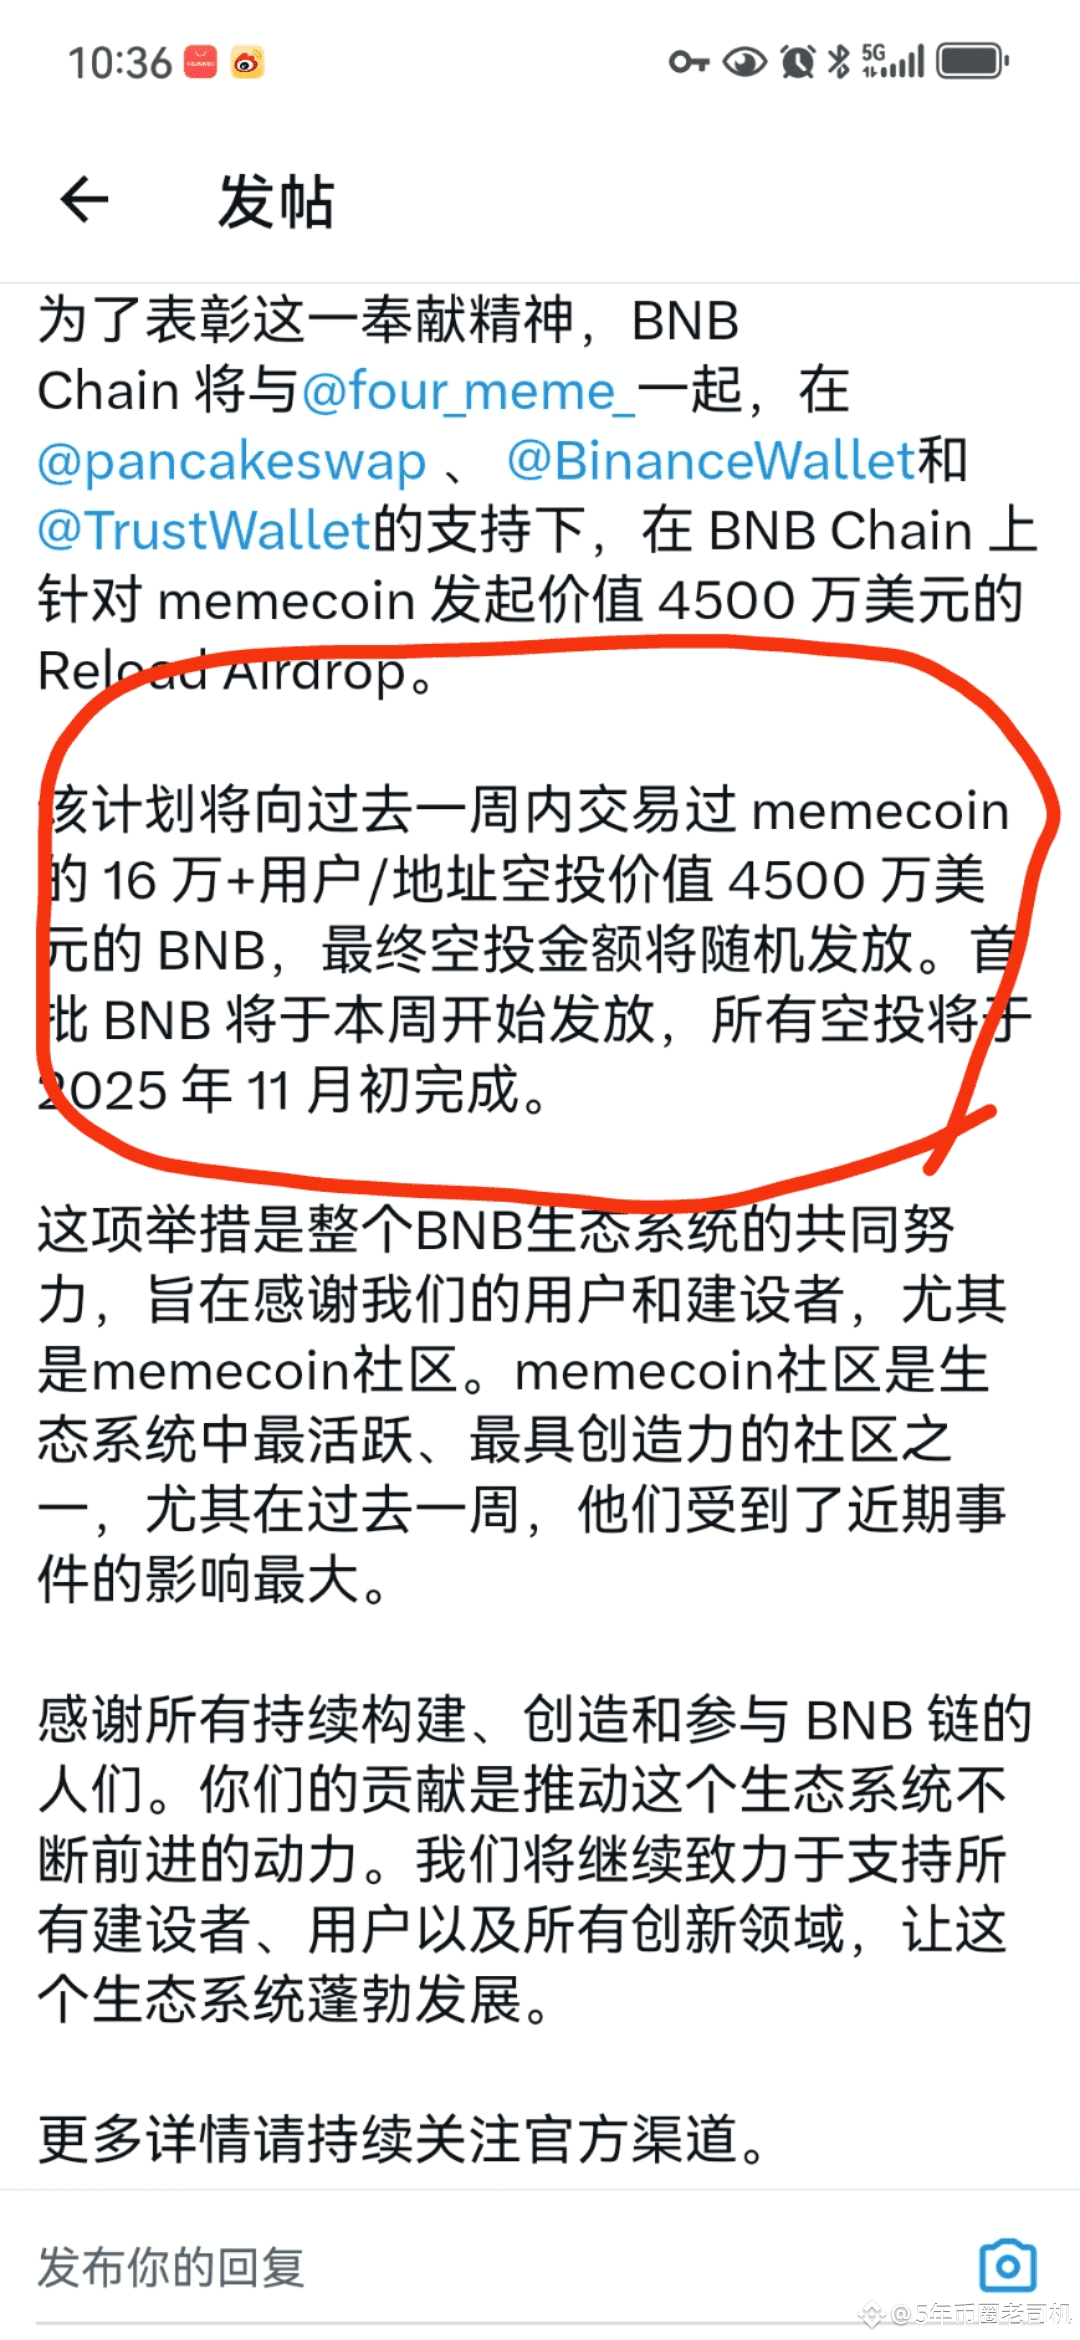Tap the Weibo notification icon in status bar

tap(247, 63)
